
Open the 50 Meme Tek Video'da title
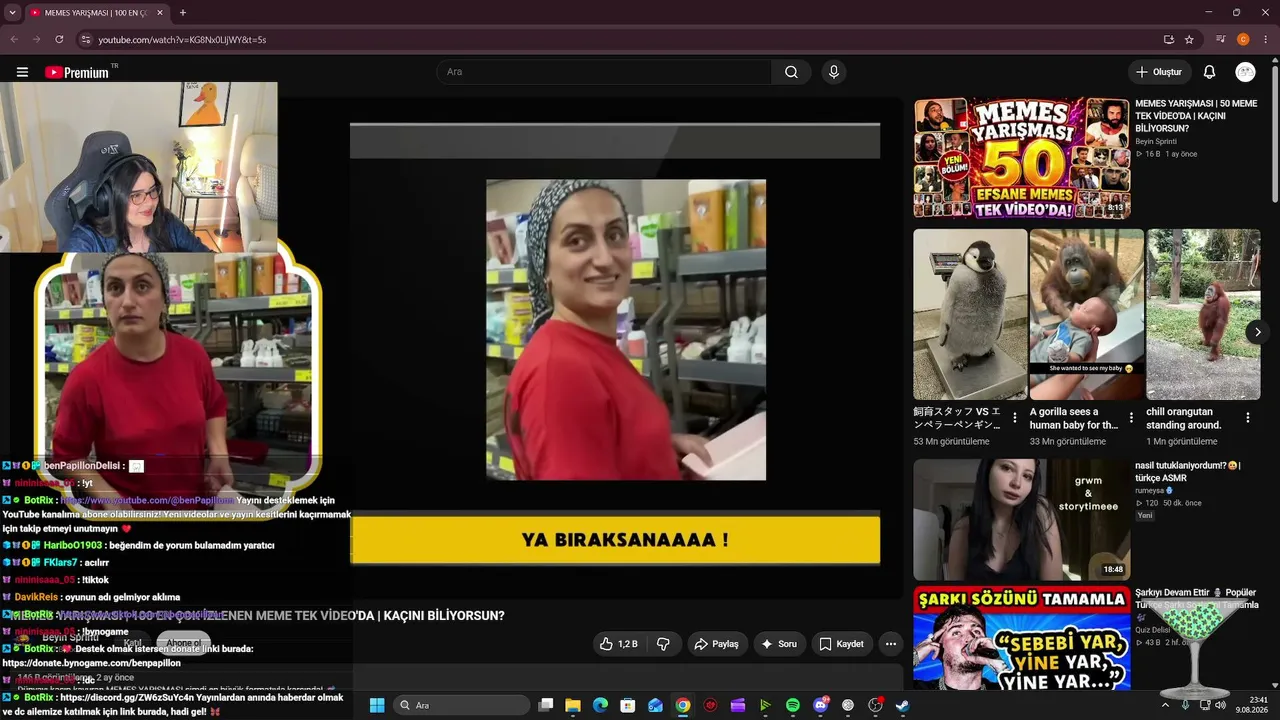click(x=1196, y=116)
